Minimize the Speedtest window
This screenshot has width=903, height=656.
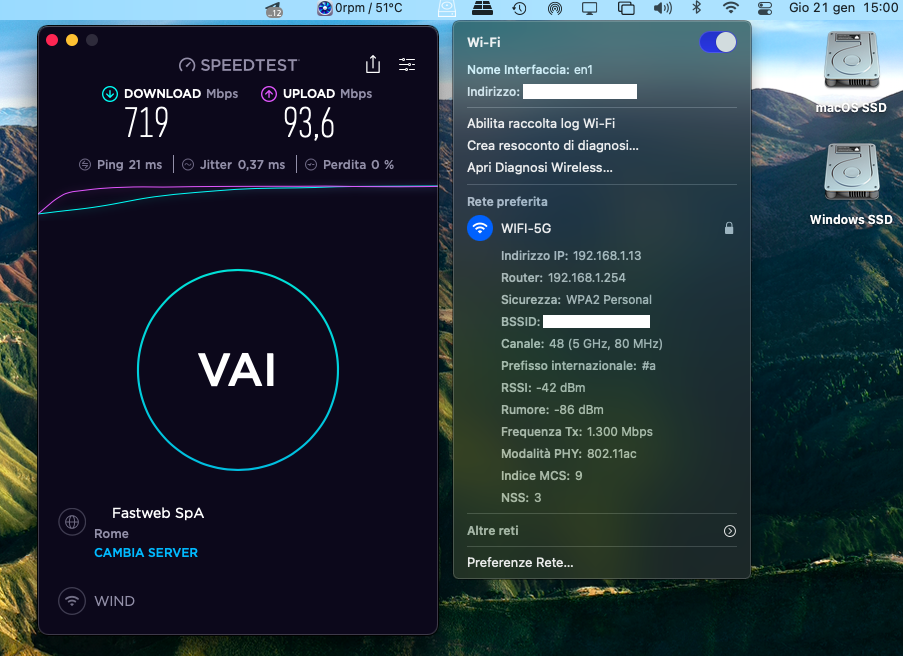pyautogui.click(x=72, y=40)
